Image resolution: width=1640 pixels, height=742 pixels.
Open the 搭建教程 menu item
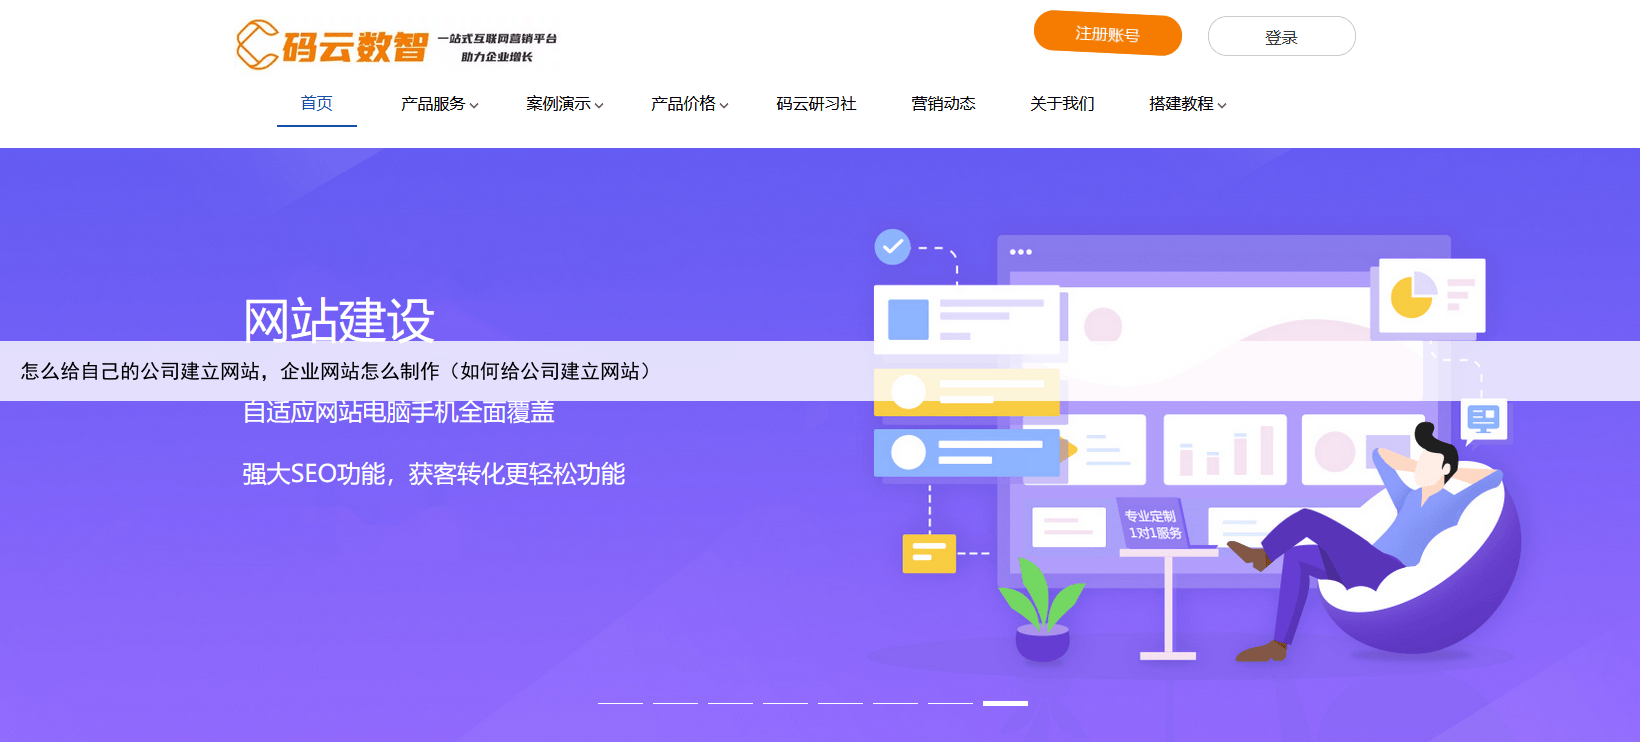pyautogui.click(x=1181, y=104)
